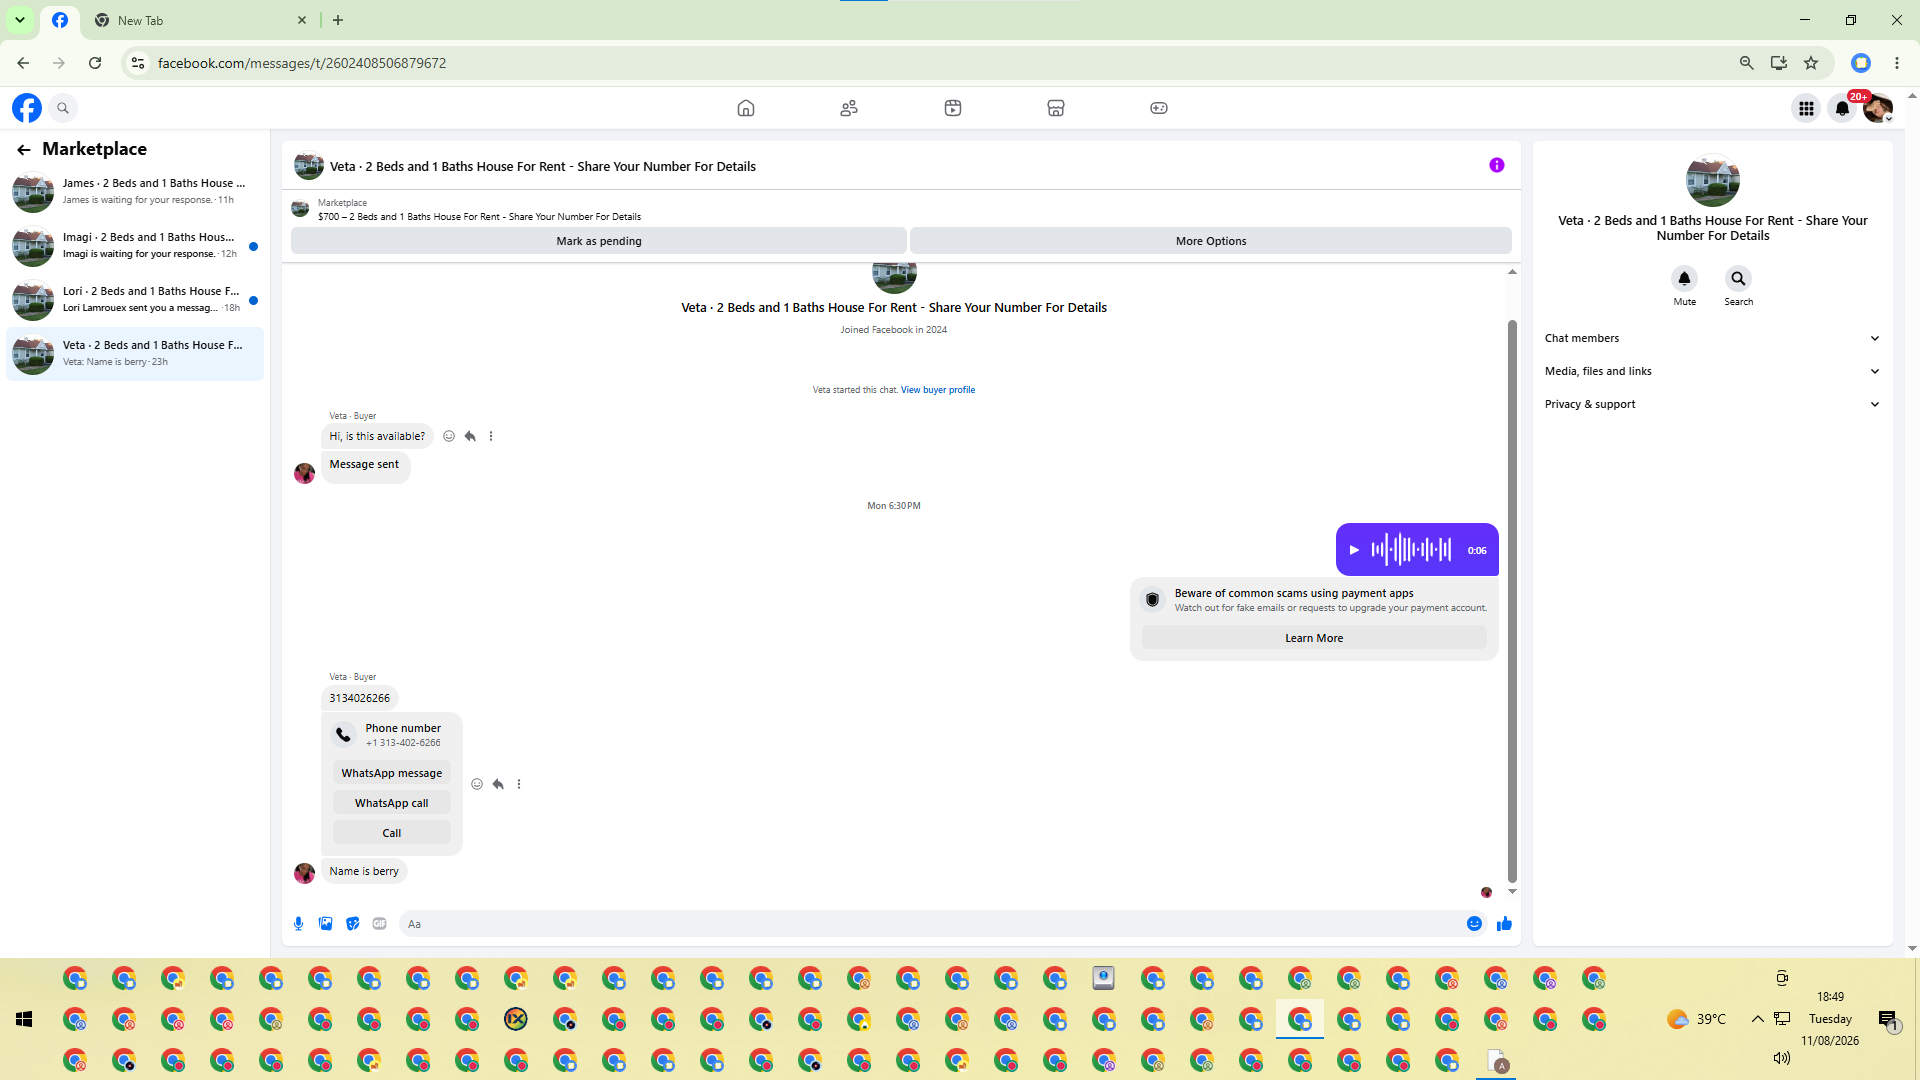
Task: Open the volume speaker tray icon
Action: tap(1782, 1058)
